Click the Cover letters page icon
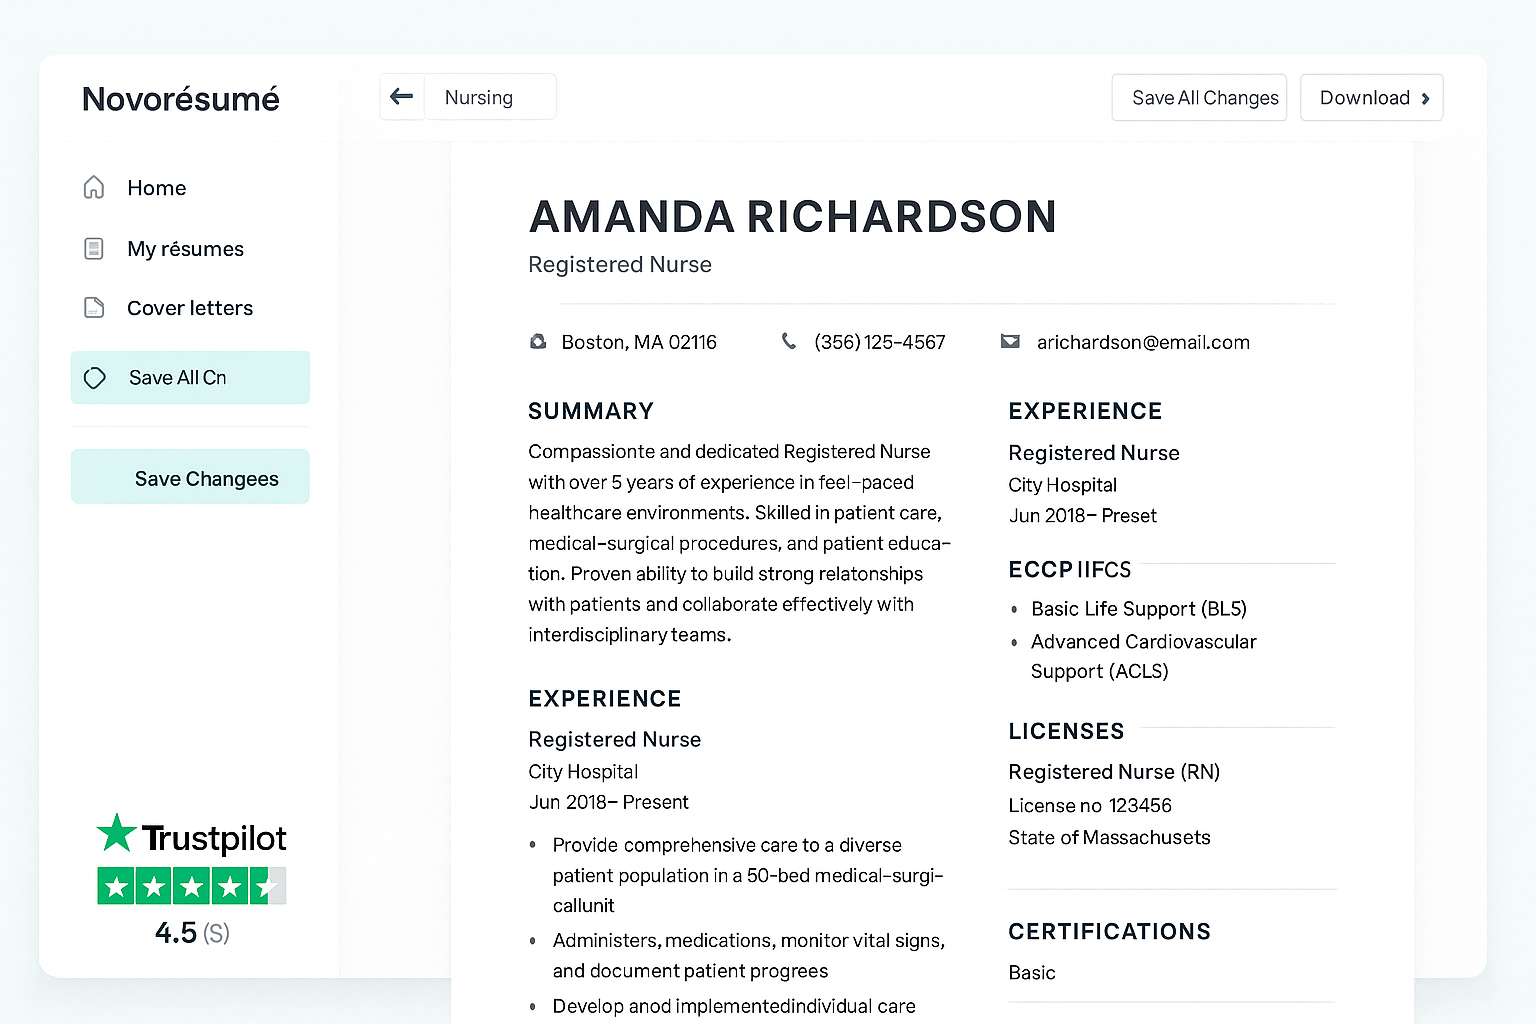This screenshot has height=1024, width=1536. point(94,308)
